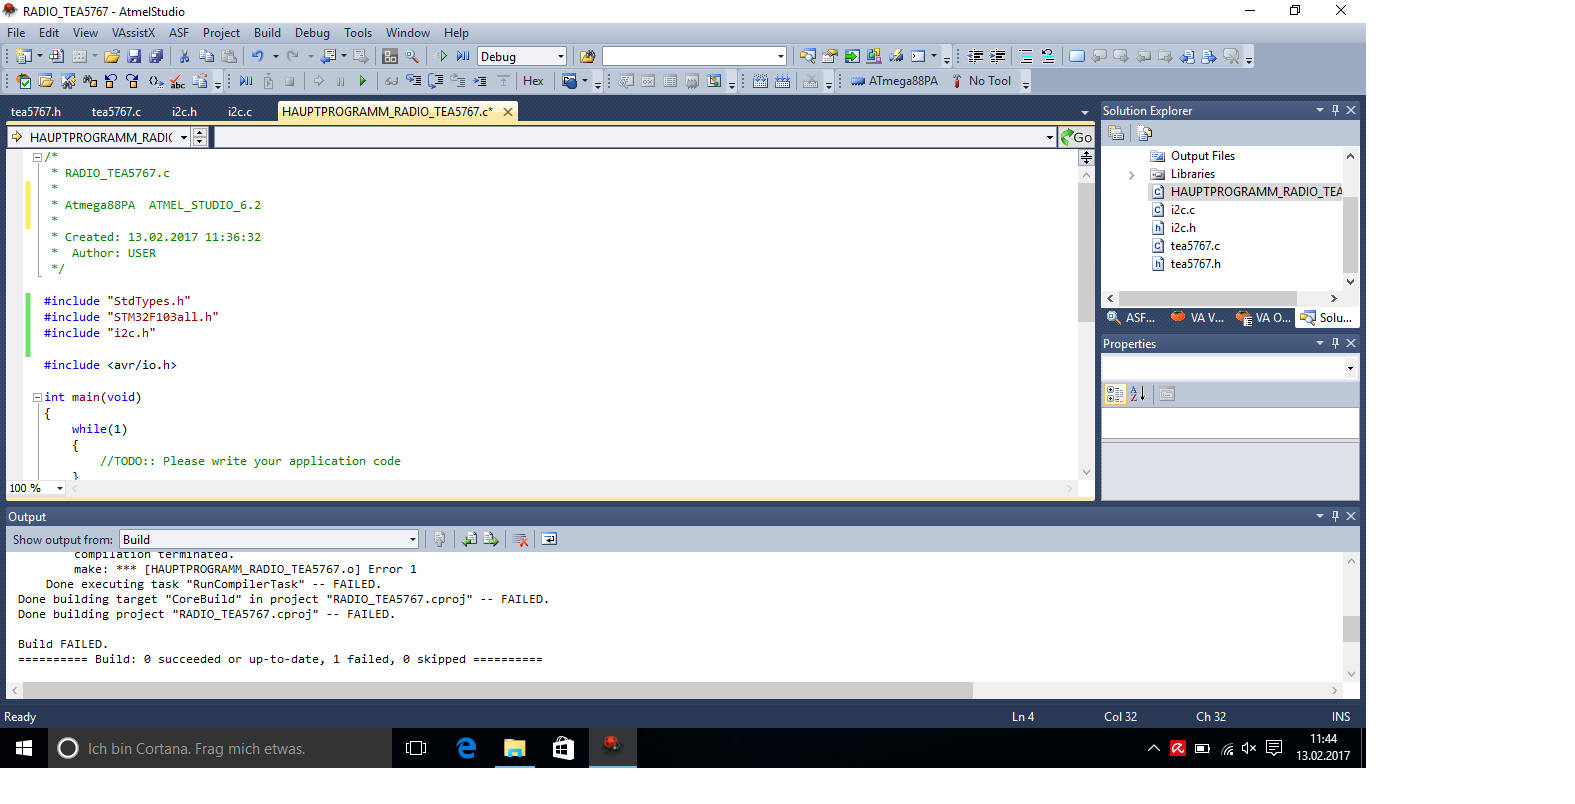1575x804 pixels.
Task: Toggle the bookmark icon in the text toolbar
Action: pos(1077,57)
